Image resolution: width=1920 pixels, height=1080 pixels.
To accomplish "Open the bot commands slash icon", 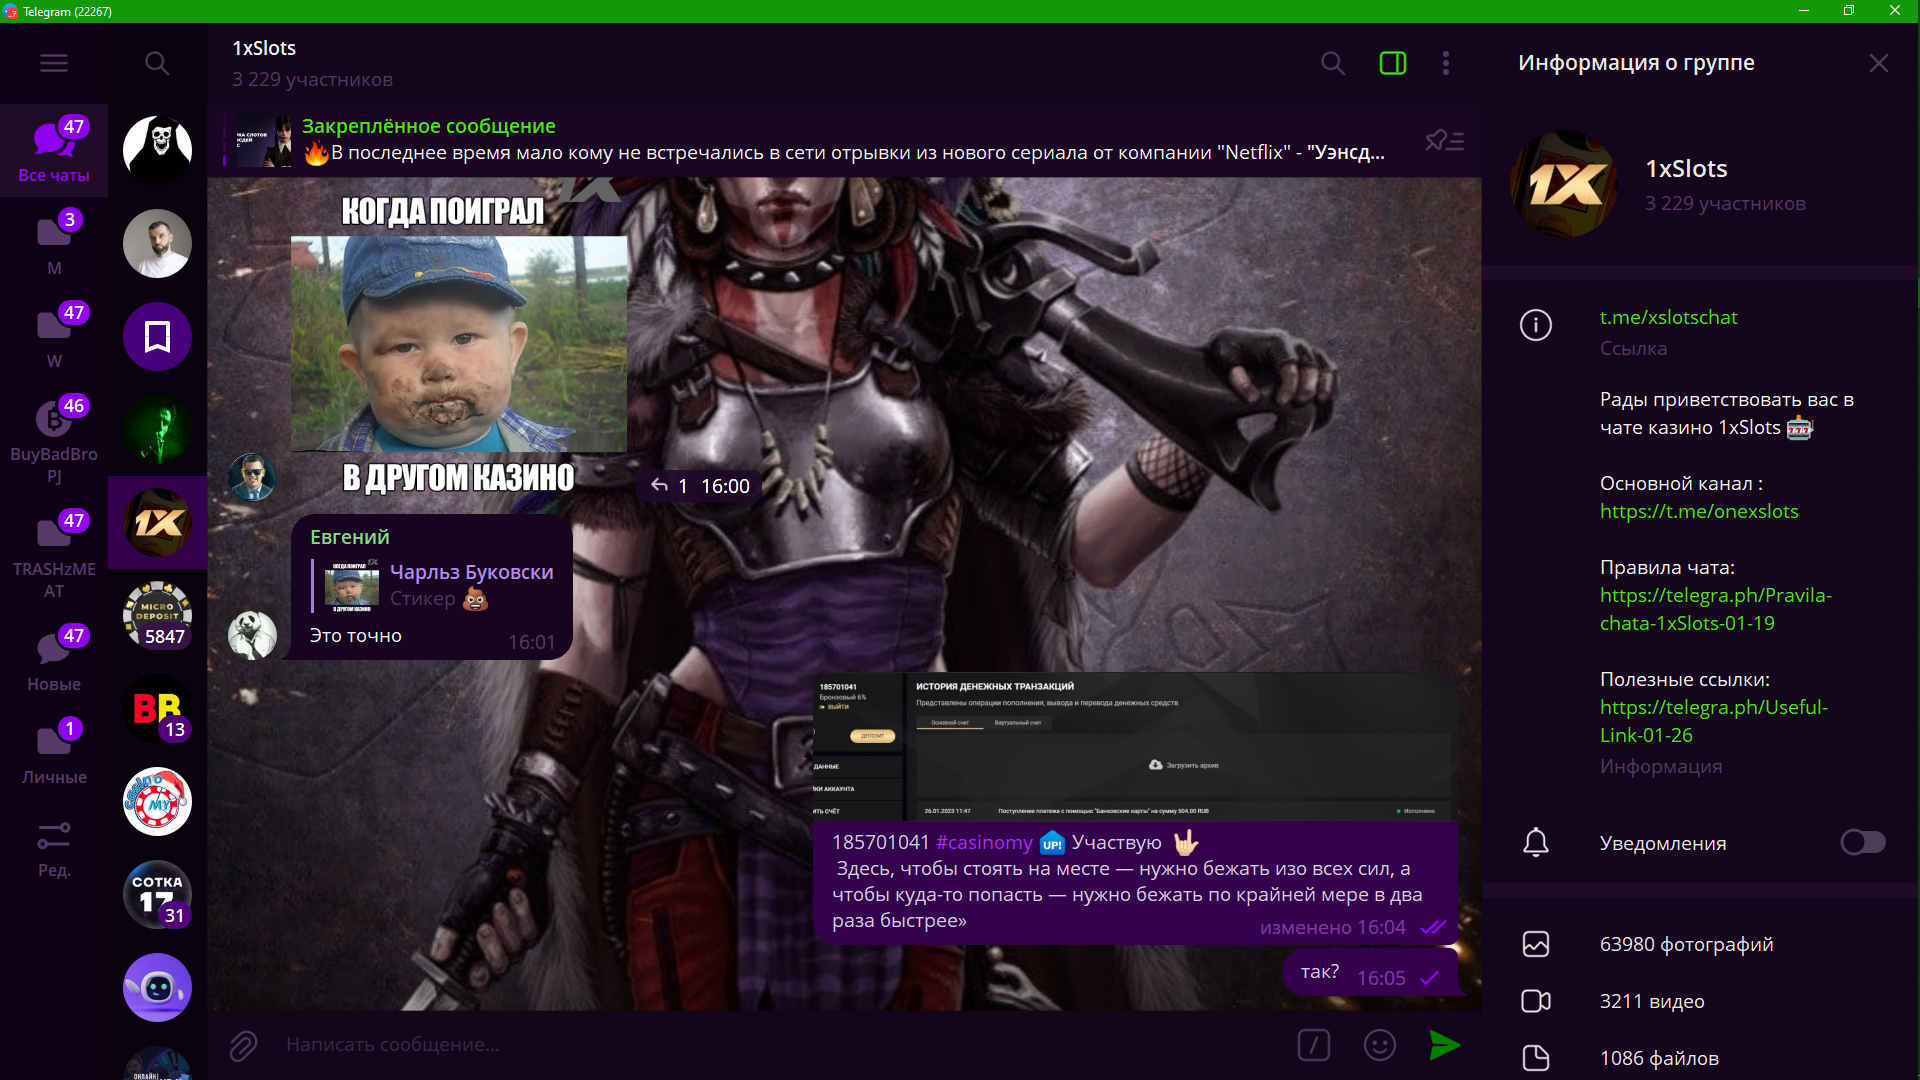I will [1313, 1045].
